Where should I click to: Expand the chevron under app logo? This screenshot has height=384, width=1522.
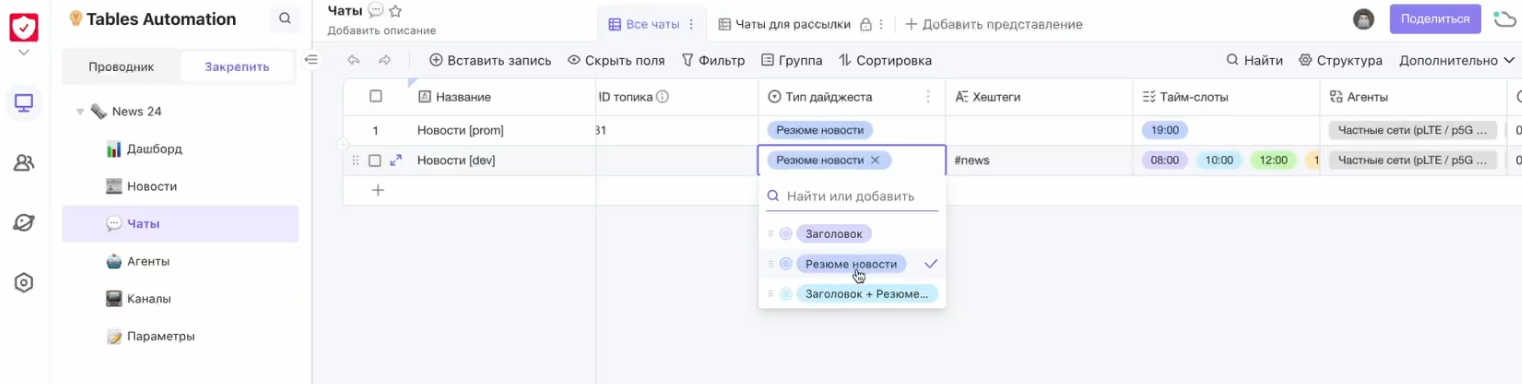(24, 53)
